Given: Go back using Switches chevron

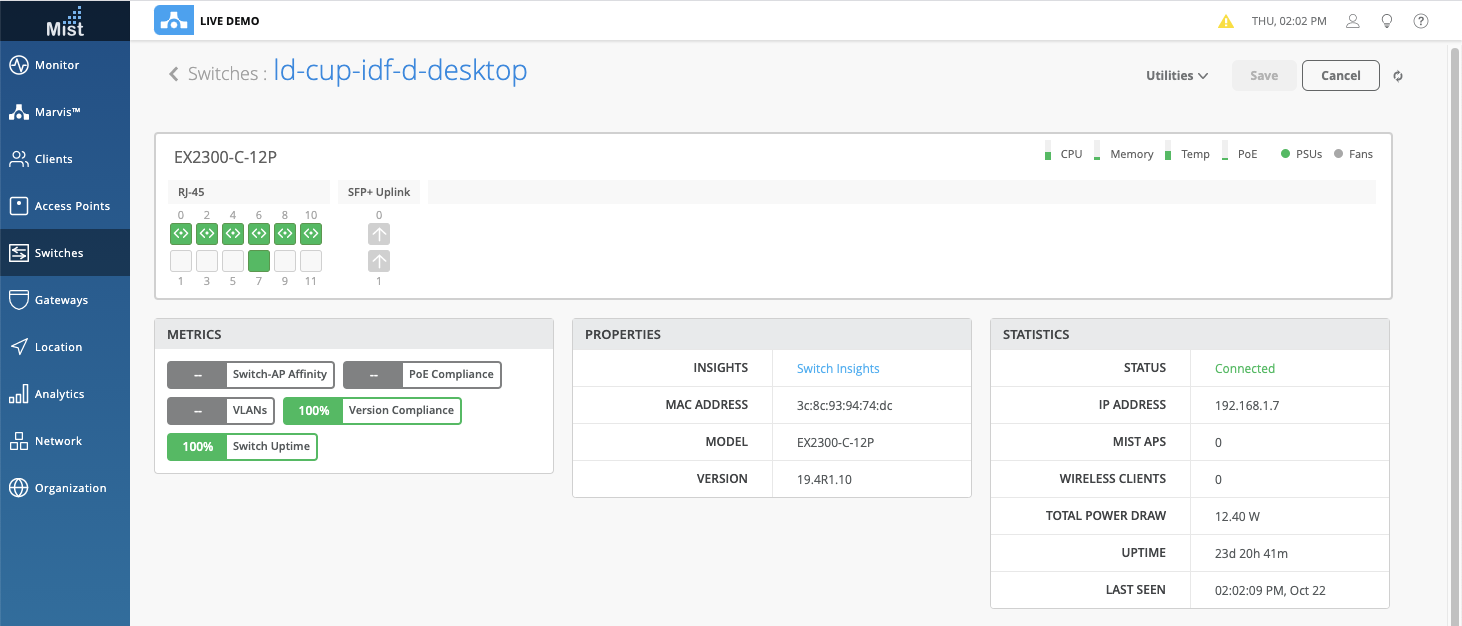Looking at the screenshot, I should 174,74.
